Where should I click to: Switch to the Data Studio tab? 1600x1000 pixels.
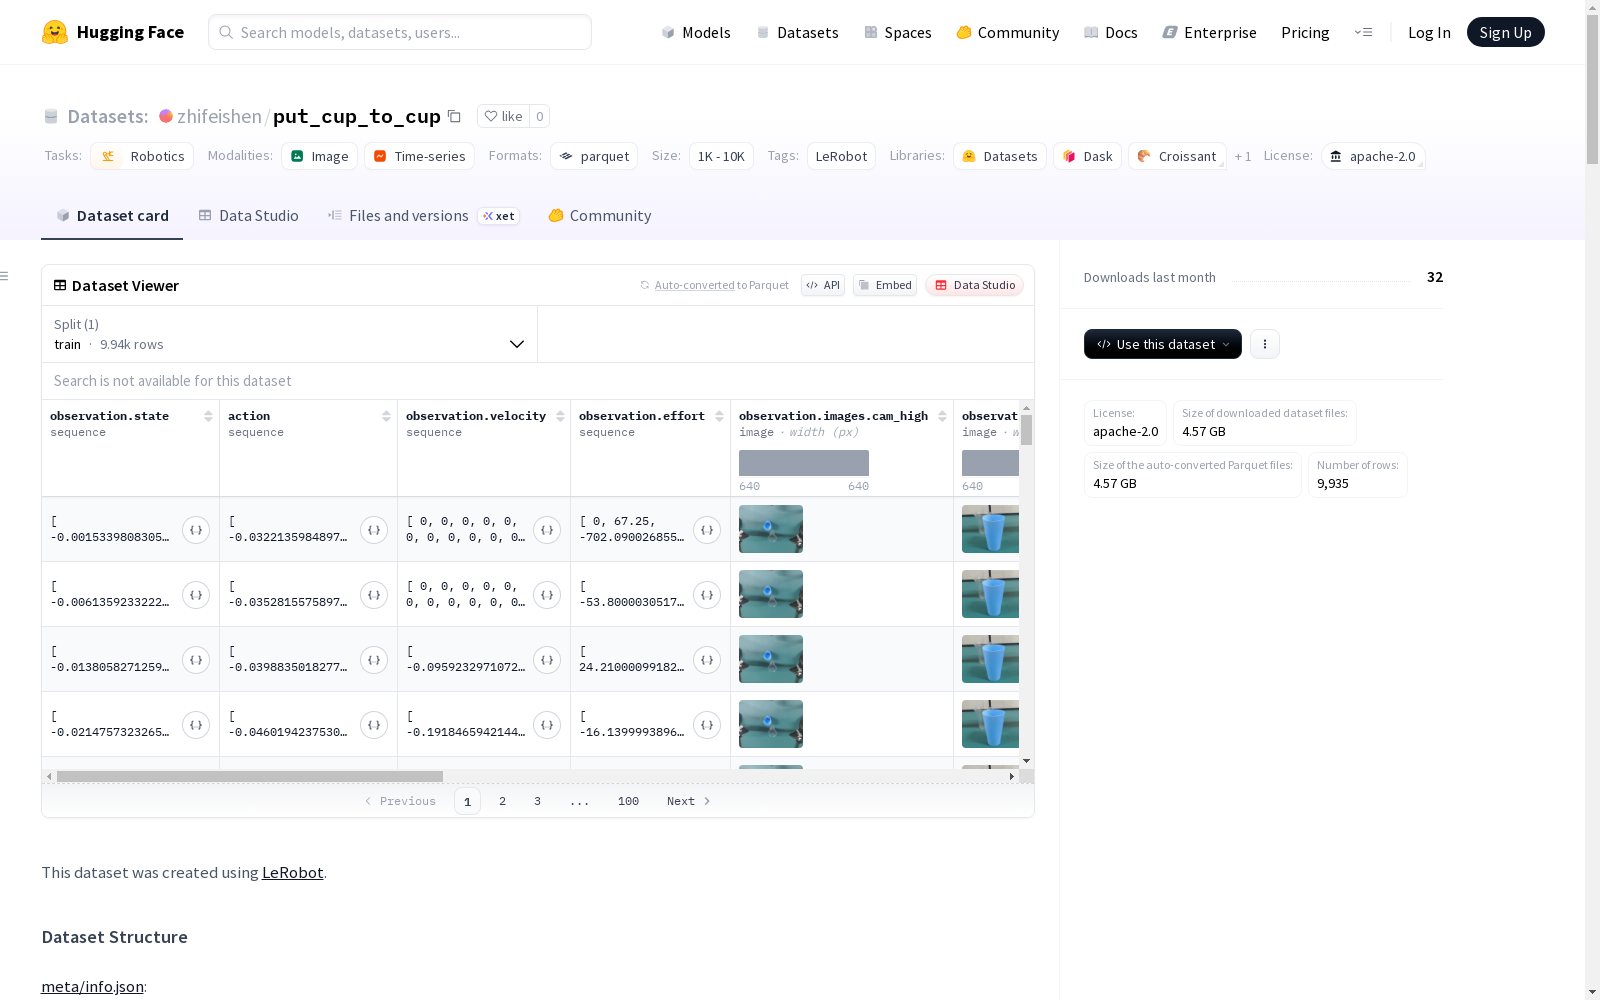pyautogui.click(x=249, y=216)
